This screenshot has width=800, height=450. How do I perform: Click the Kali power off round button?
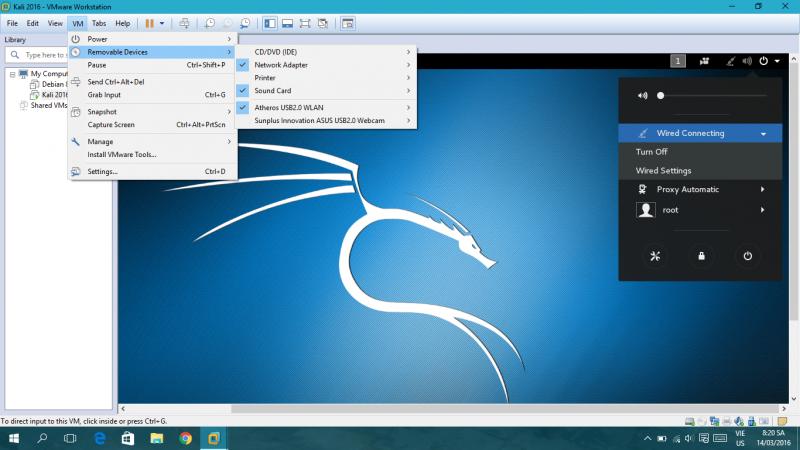tap(747, 256)
